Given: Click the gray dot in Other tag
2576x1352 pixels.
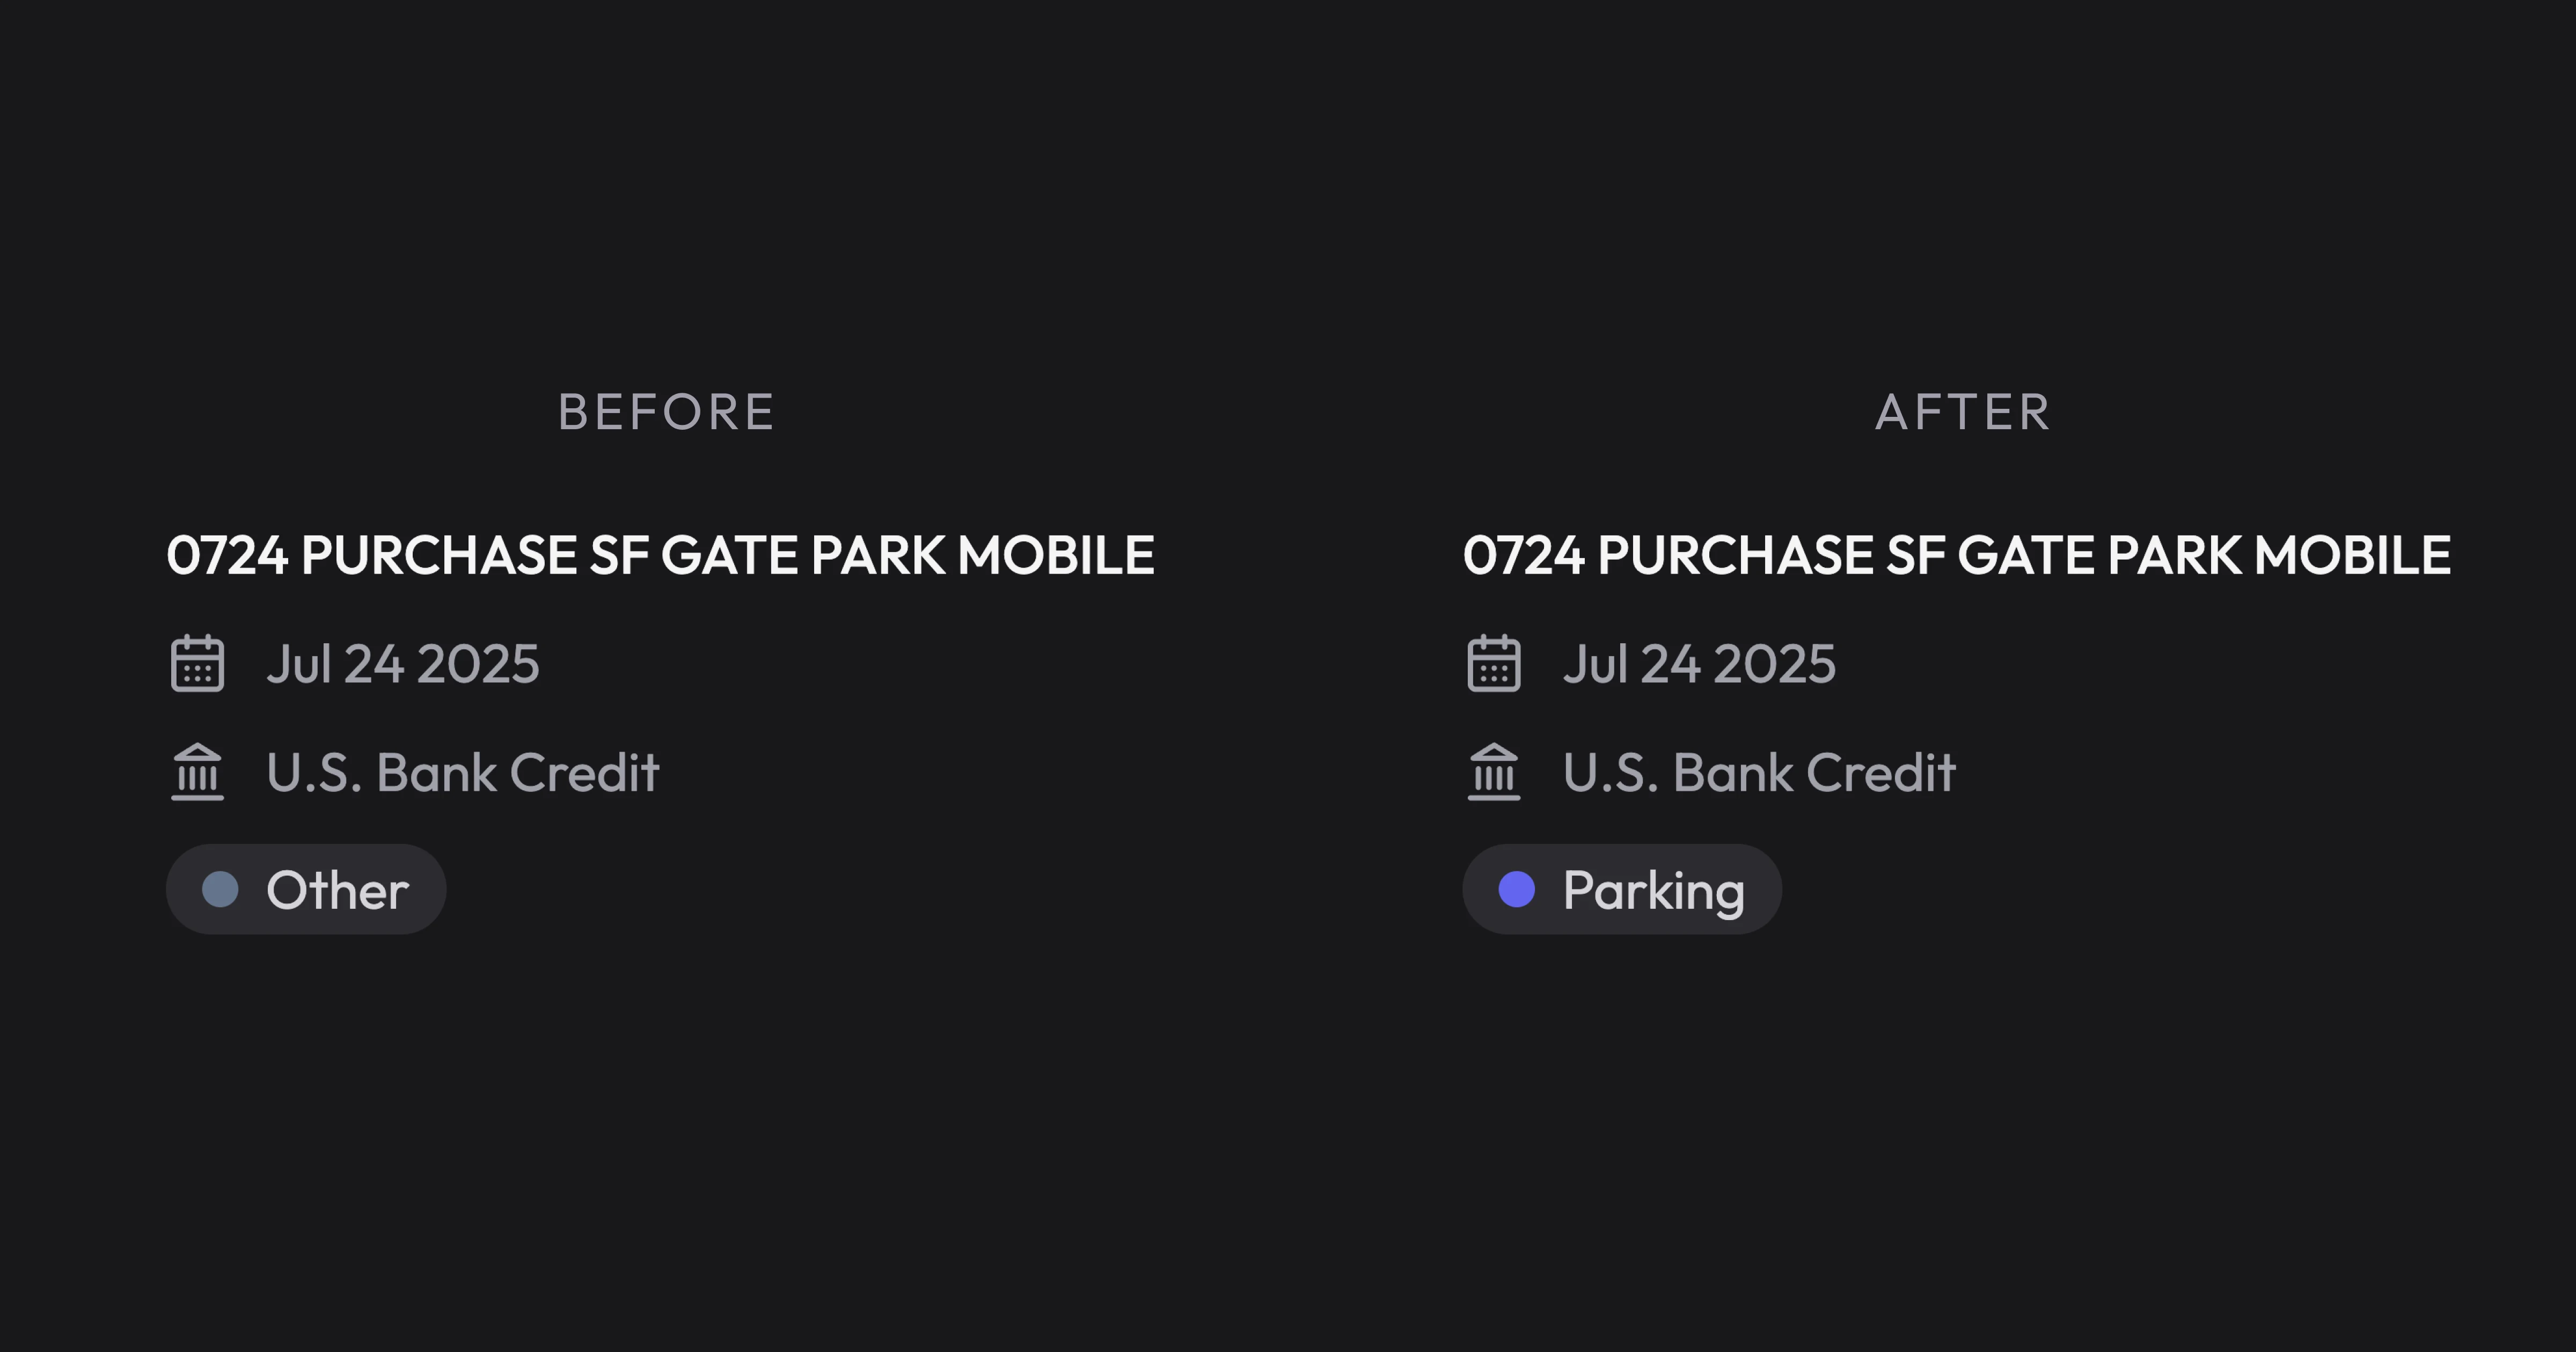Looking at the screenshot, I should (x=220, y=889).
